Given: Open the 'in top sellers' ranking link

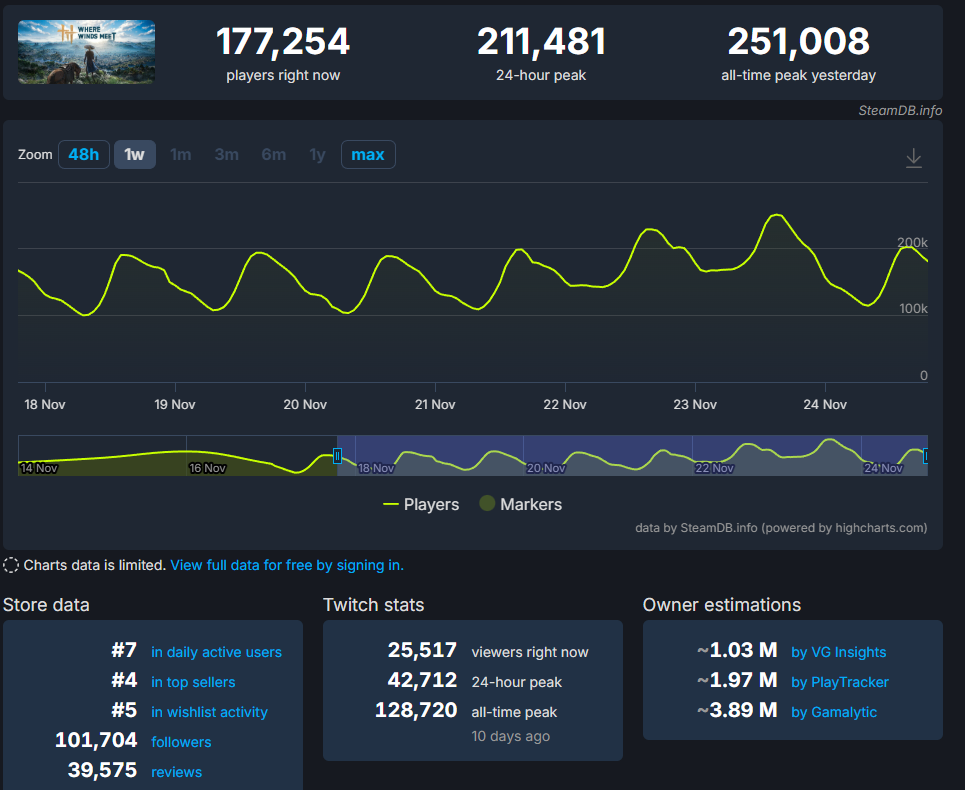Looking at the screenshot, I should (193, 682).
